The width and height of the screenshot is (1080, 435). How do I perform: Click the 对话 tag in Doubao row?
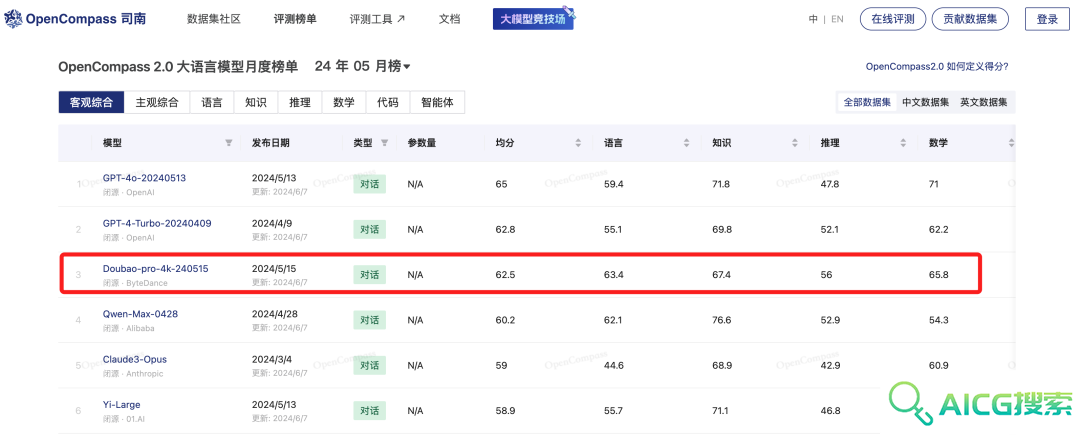370,275
